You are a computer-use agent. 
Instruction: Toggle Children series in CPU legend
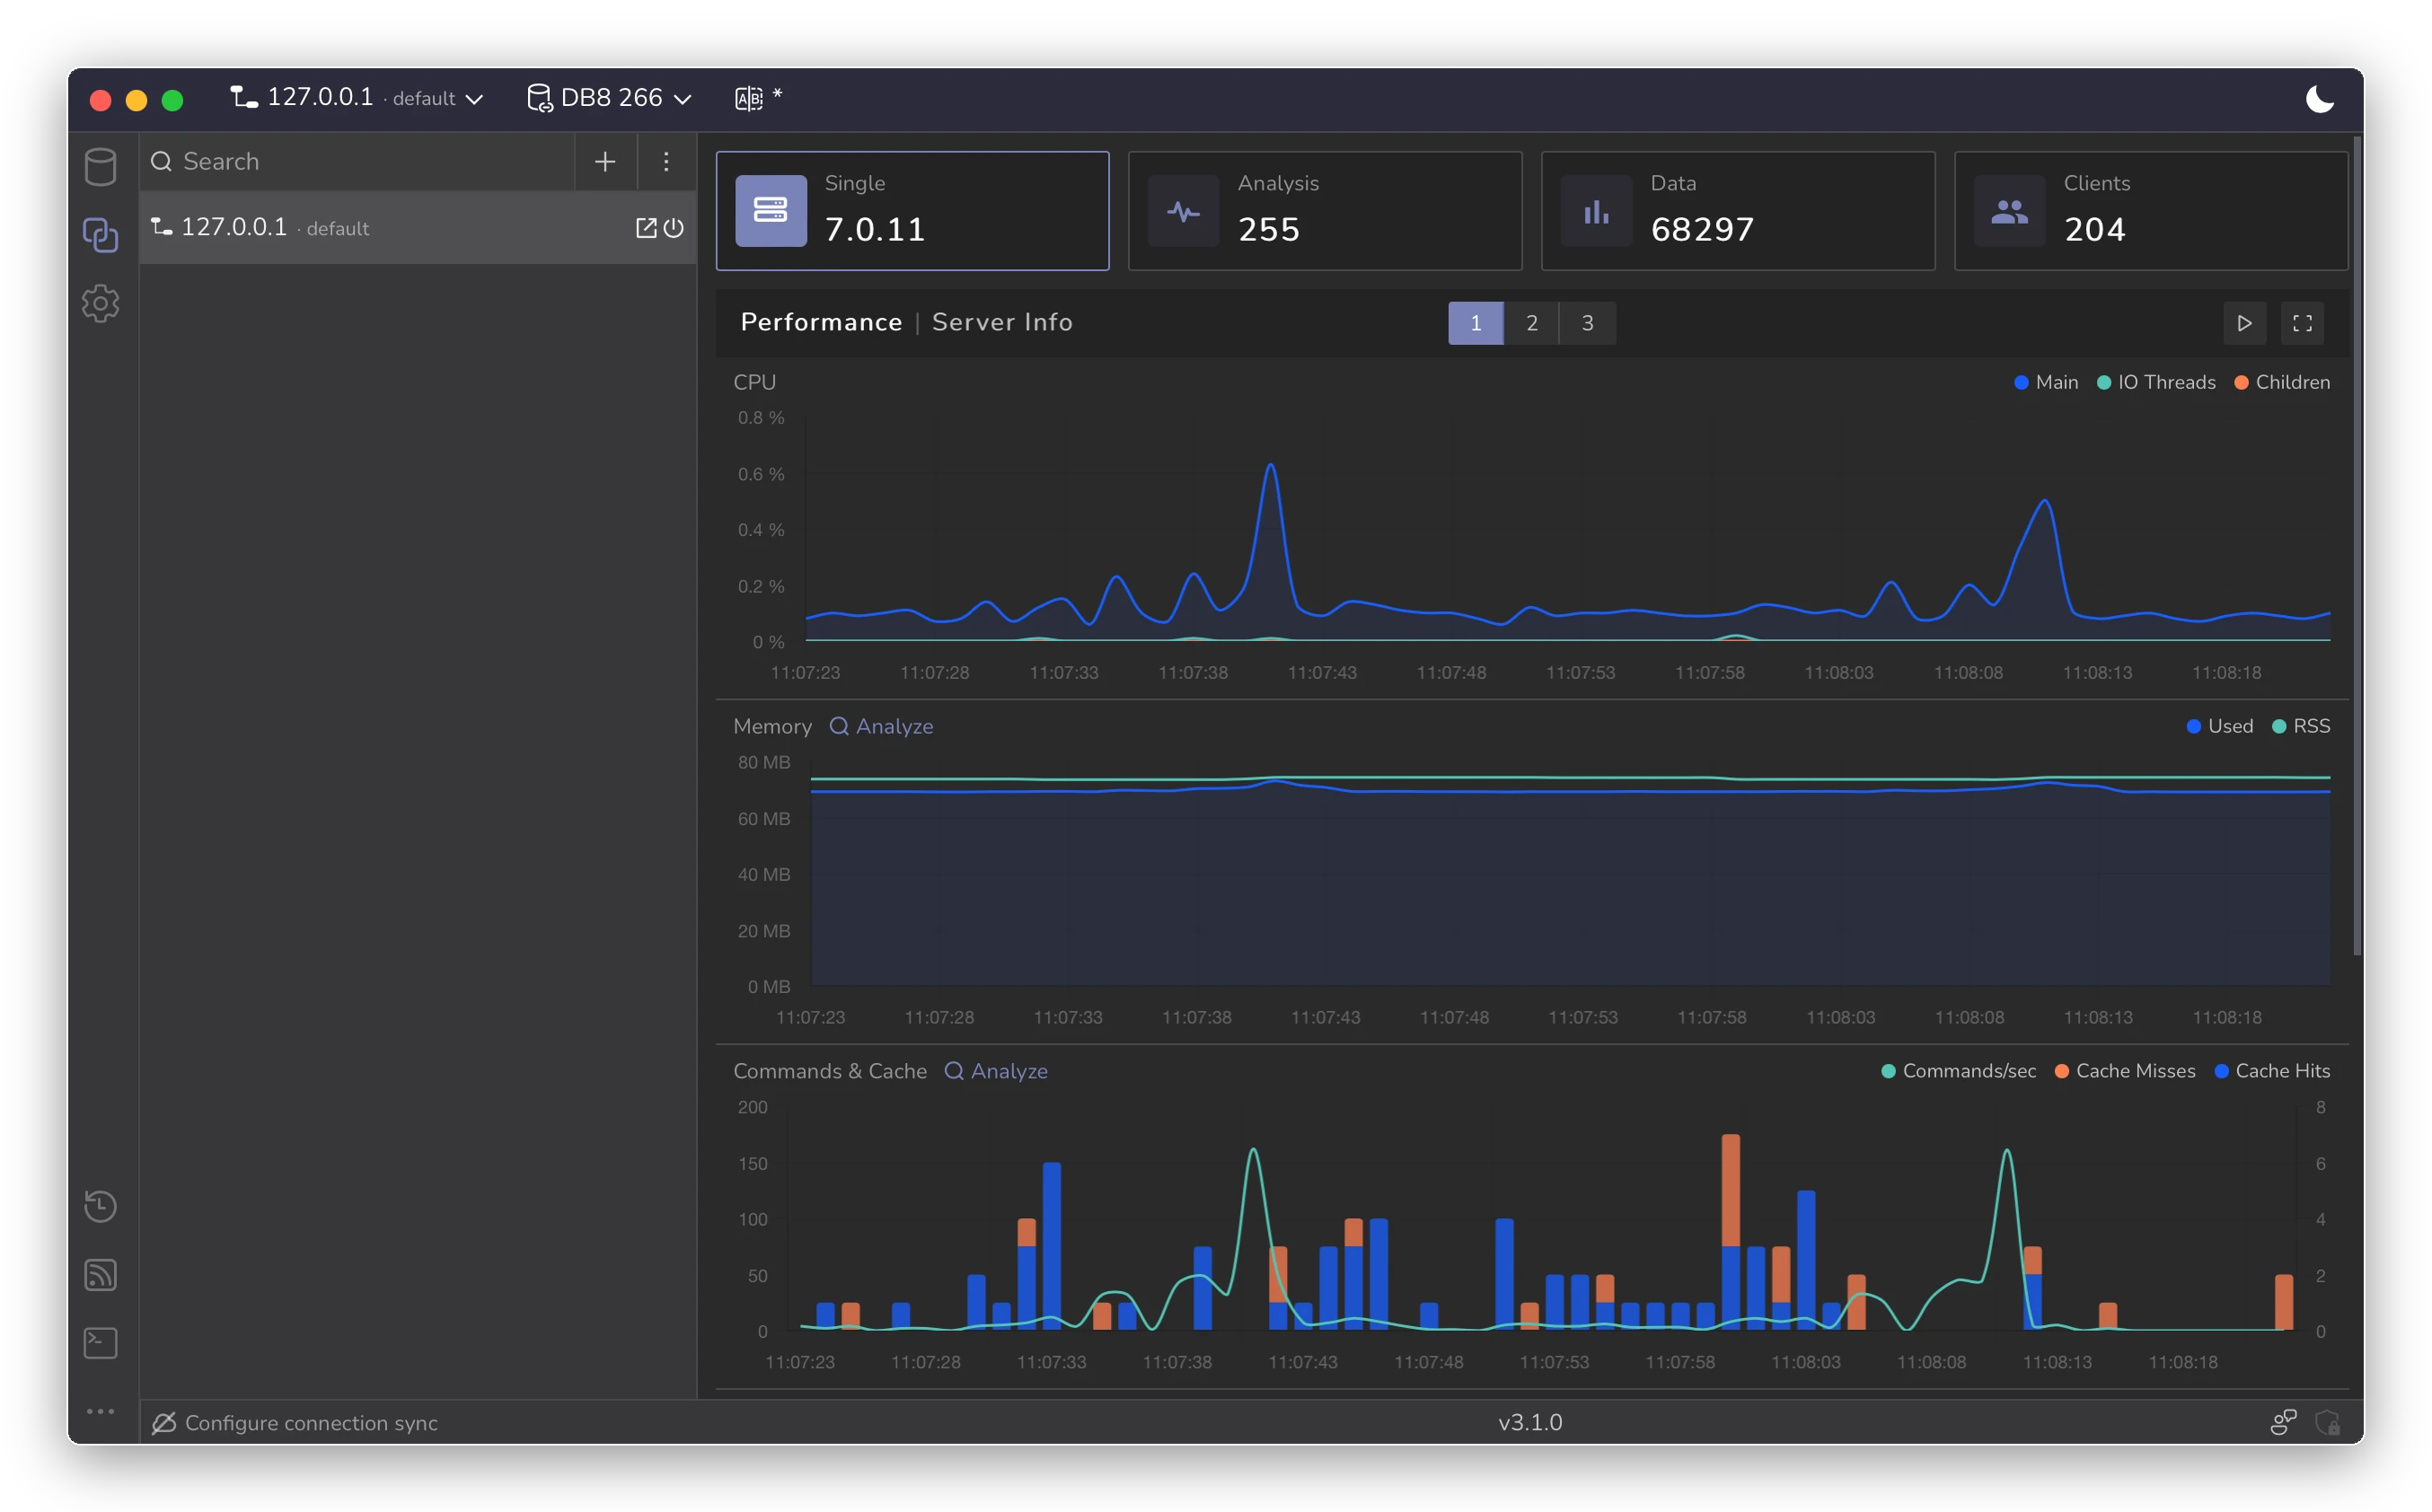pyautogui.click(x=2282, y=382)
